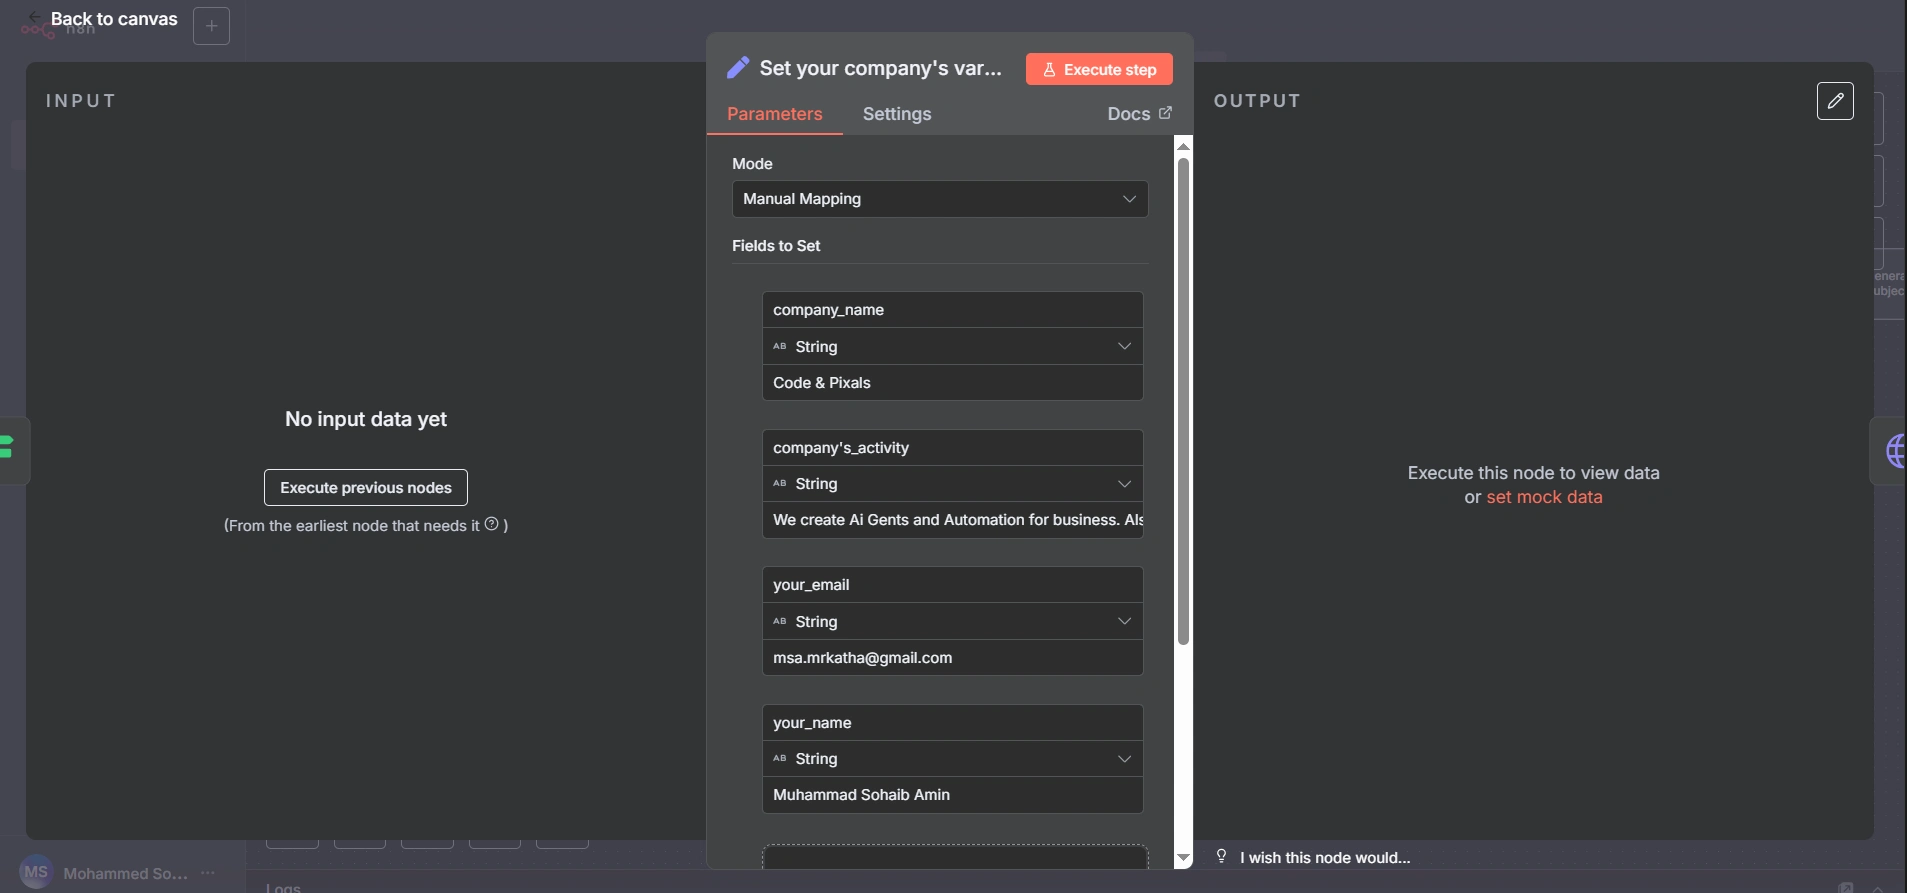This screenshot has height=893, width=1907.
Task: Open the Docs external link
Action: coord(1139,114)
